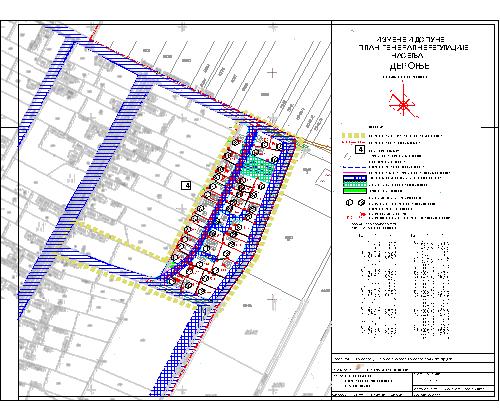
Task: Click the cyan hatched area on the map
Action: click(258, 169)
